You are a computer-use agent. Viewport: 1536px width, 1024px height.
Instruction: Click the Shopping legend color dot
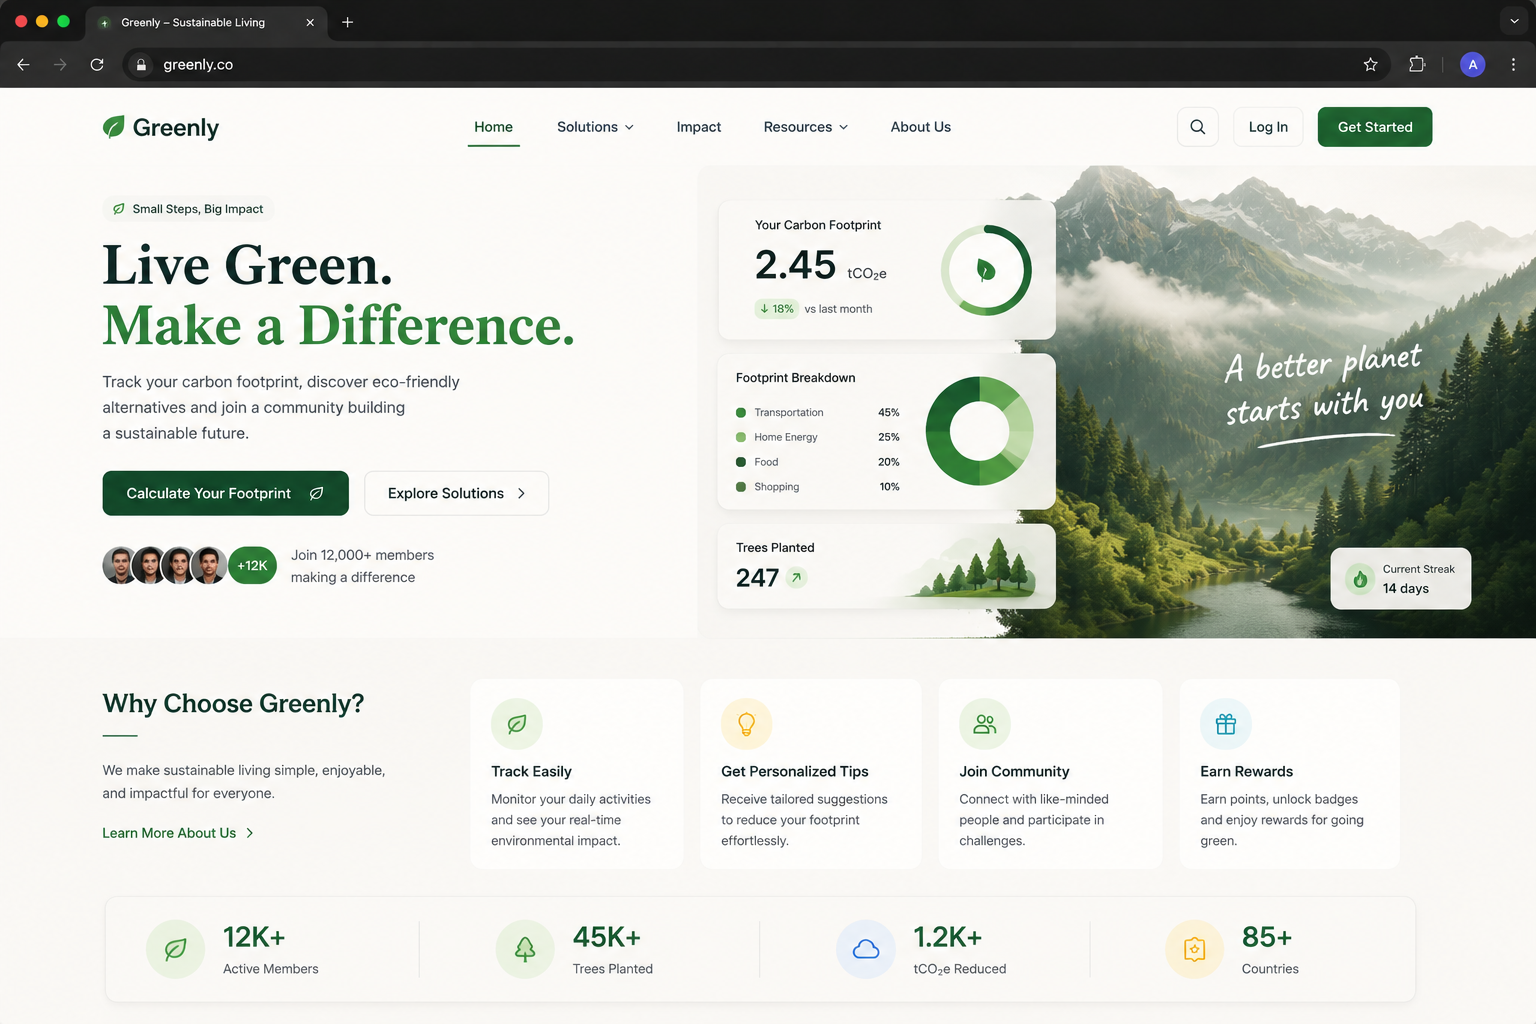[741, 487]
